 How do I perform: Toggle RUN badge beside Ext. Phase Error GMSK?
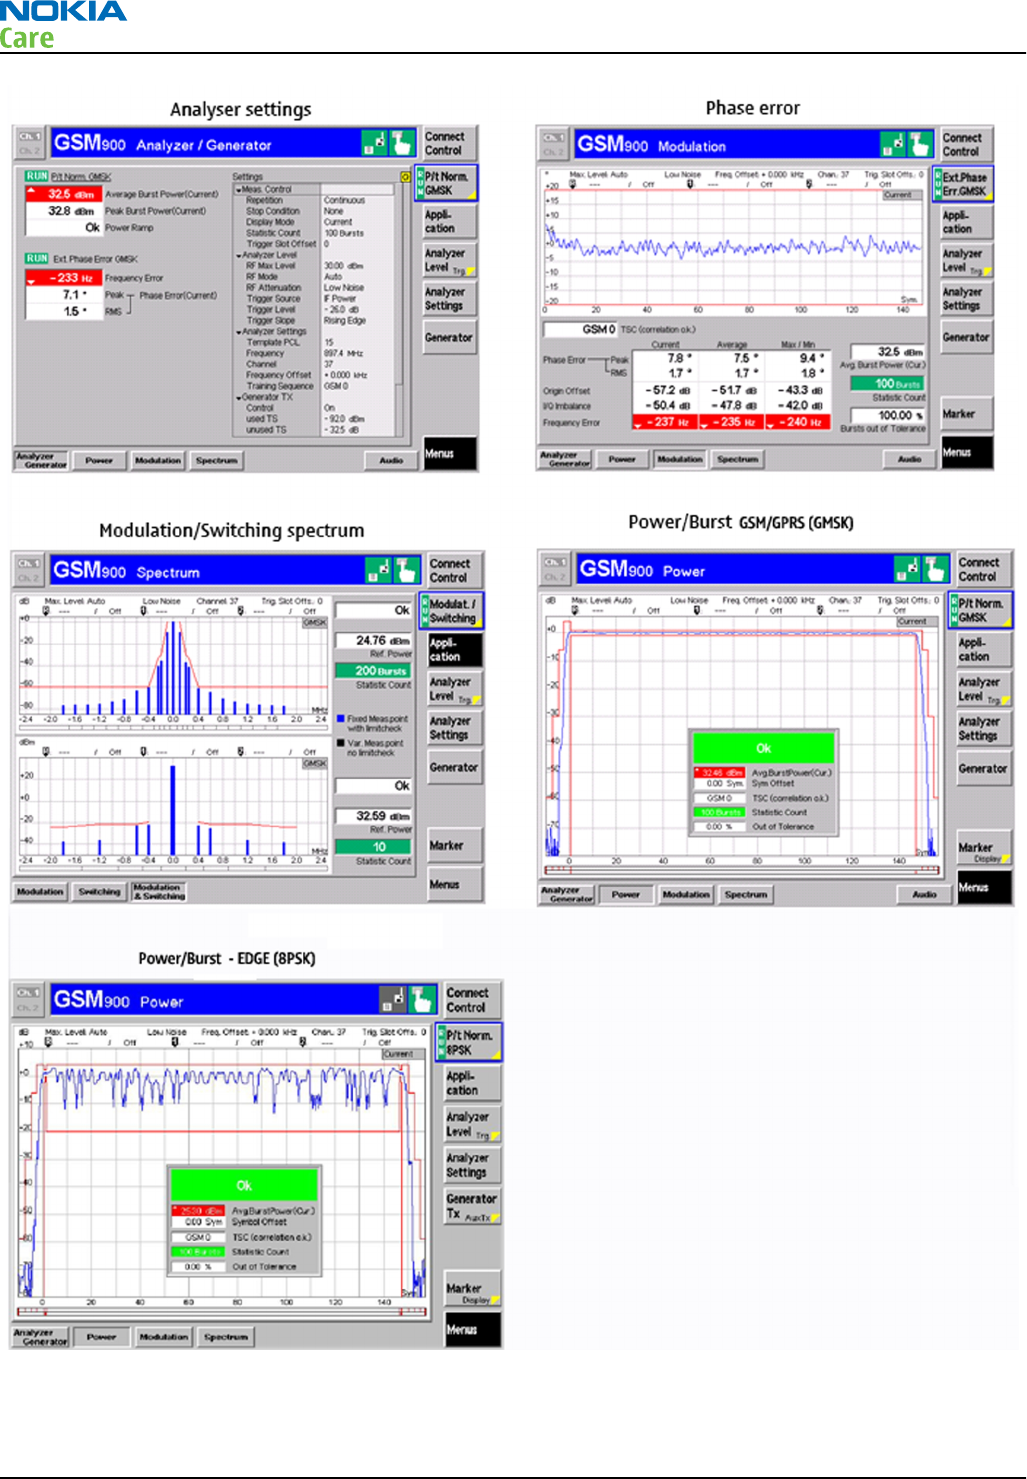tap(37, 258)
